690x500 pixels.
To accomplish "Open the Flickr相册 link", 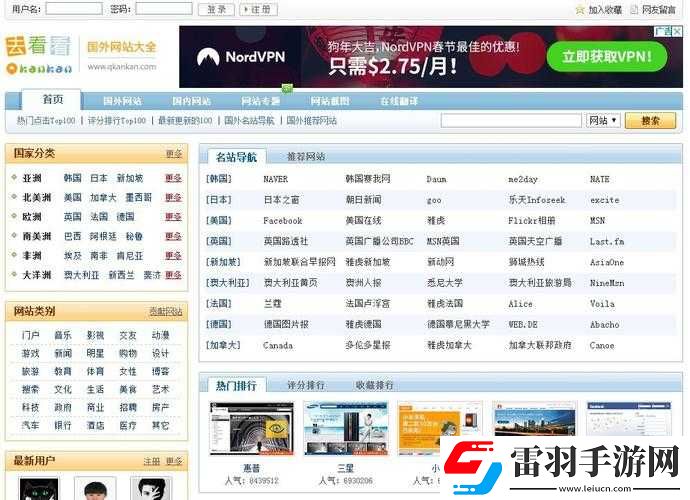I will point(532,221).
